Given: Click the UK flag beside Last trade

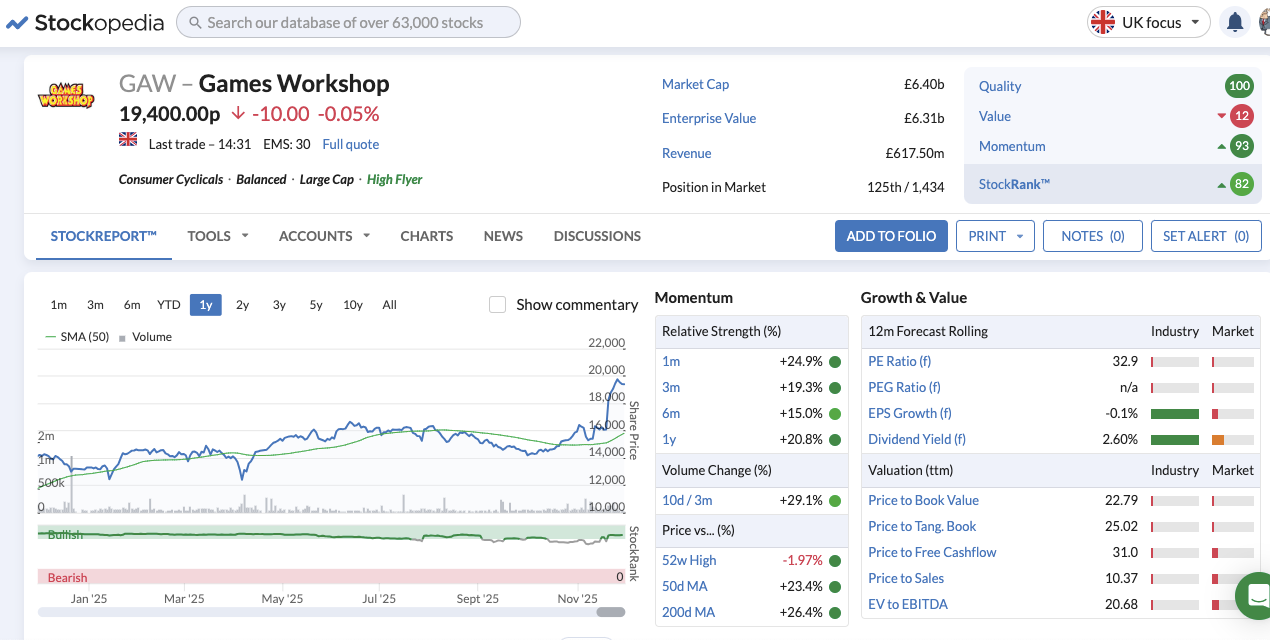Looking at the screenshot, I should [128, 139].
